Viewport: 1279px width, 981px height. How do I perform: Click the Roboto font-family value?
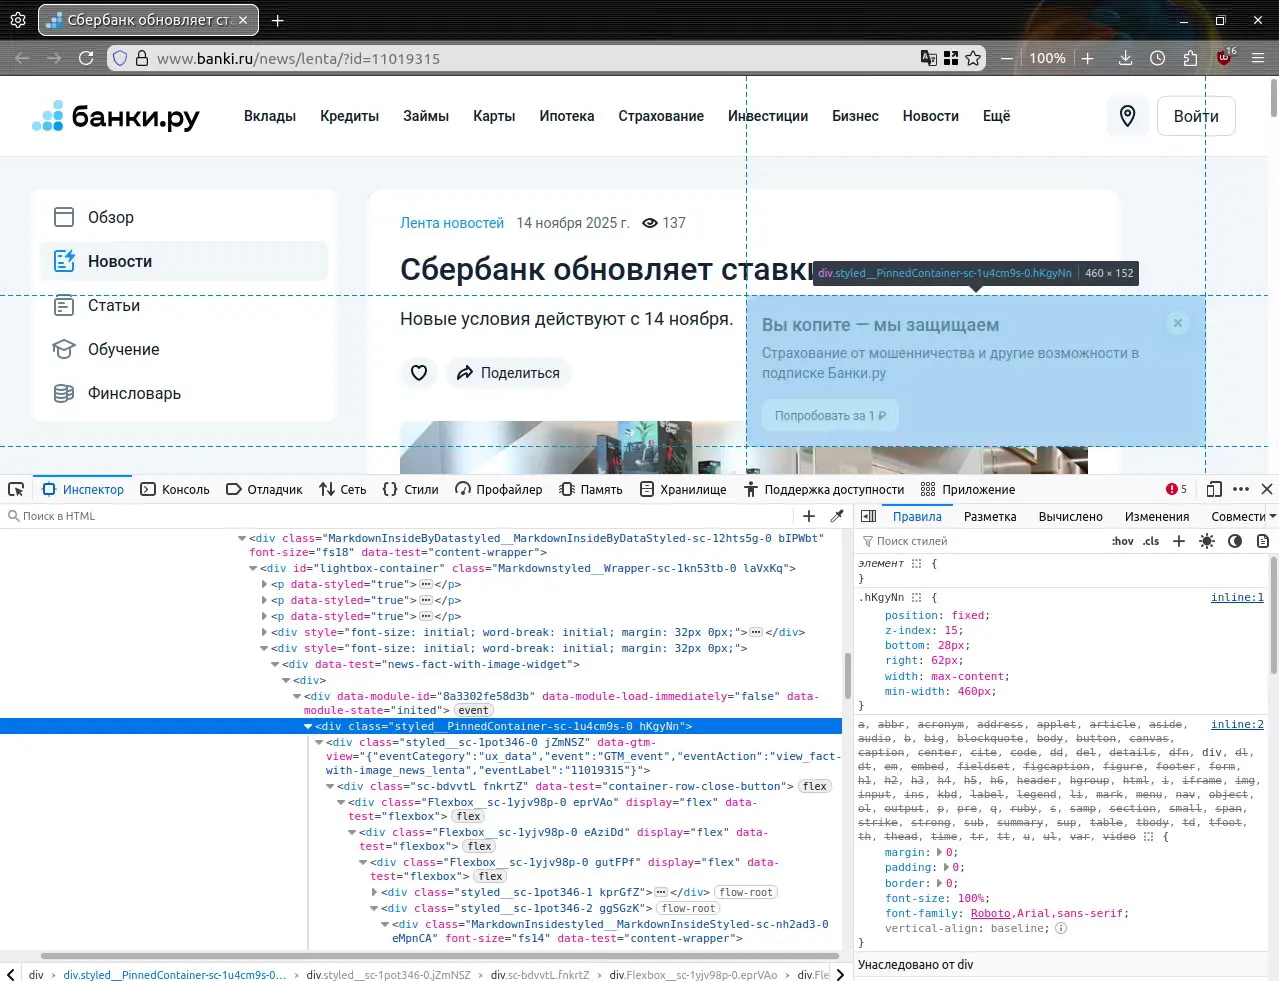coord(990,913)
